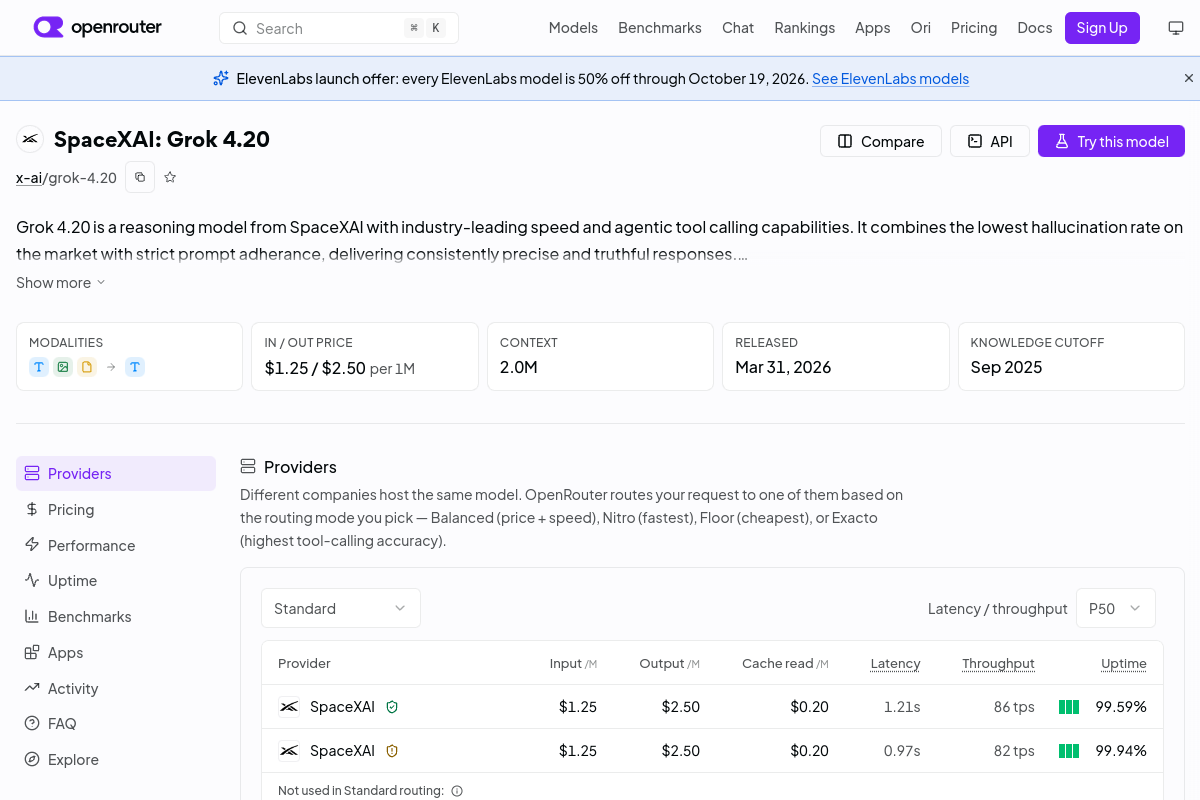Click the 99.94% uptime bars indicator
This screenshot has width=1200, height=800.
1069,751
